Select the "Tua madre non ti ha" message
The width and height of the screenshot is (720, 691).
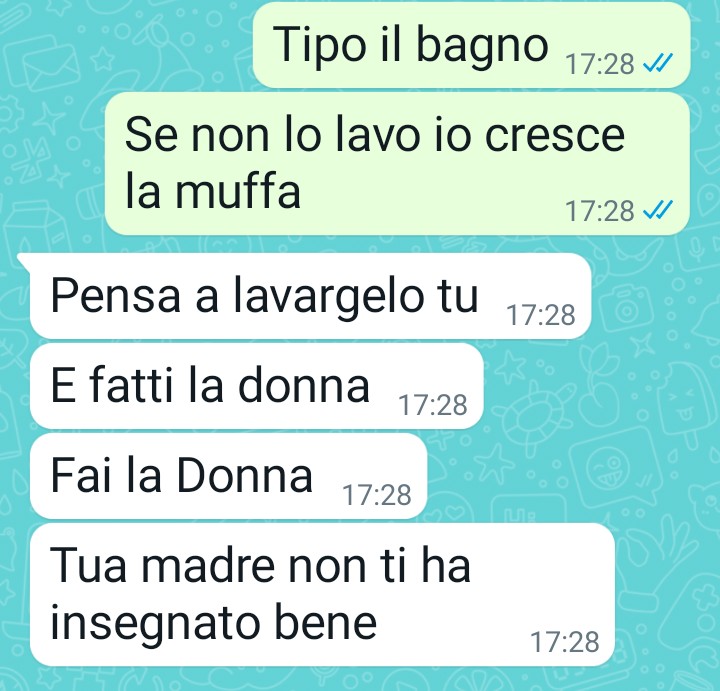click(322, 595)
